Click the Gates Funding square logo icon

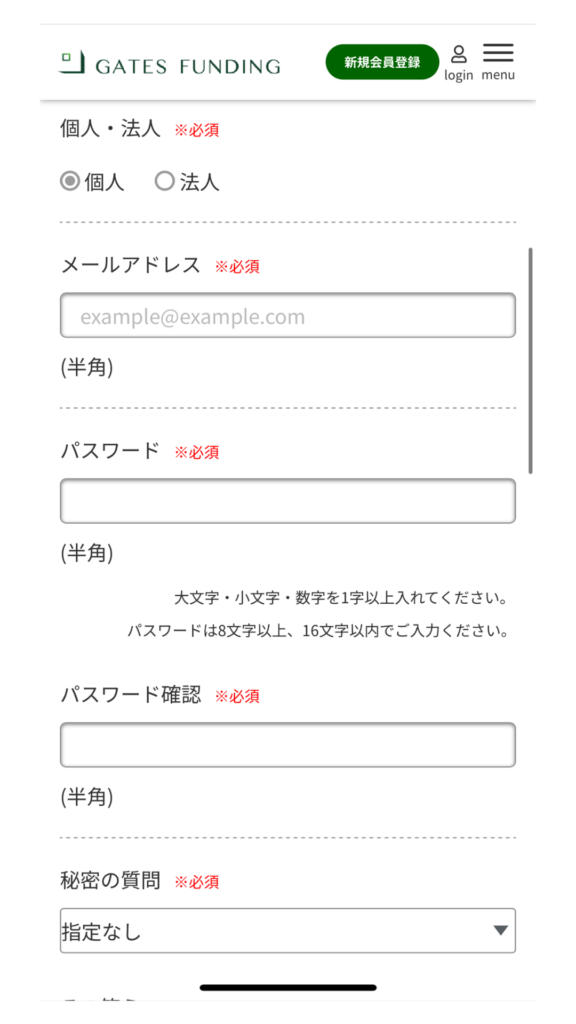[x=72, y=62]
